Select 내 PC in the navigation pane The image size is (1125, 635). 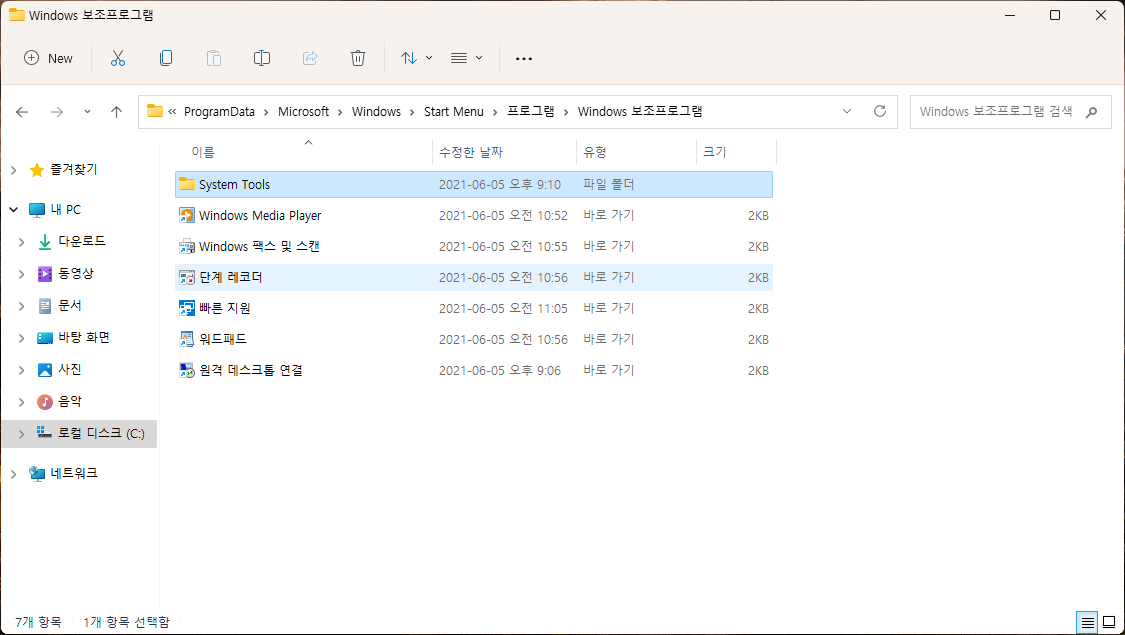tap(66, 210)
